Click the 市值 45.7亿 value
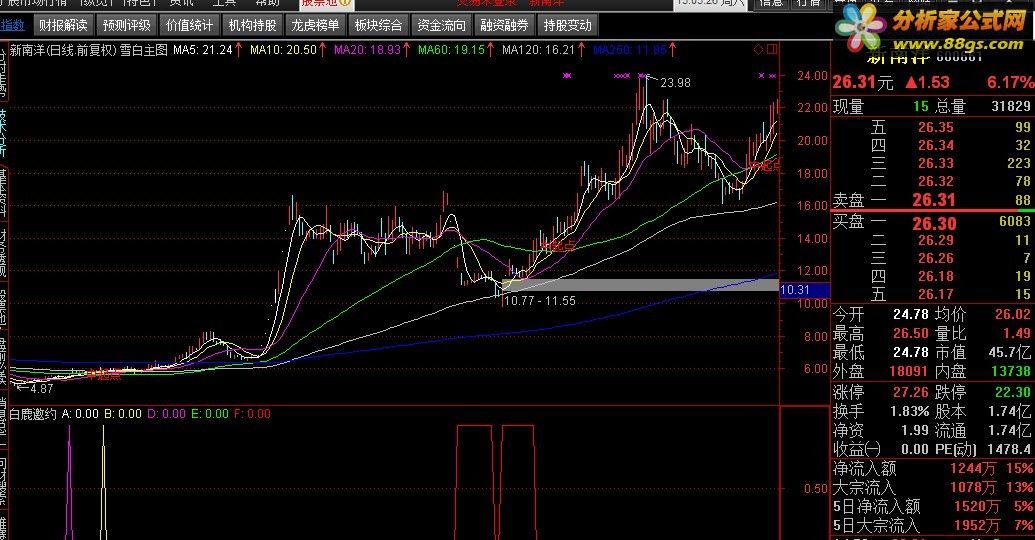 click(1010, 353)
